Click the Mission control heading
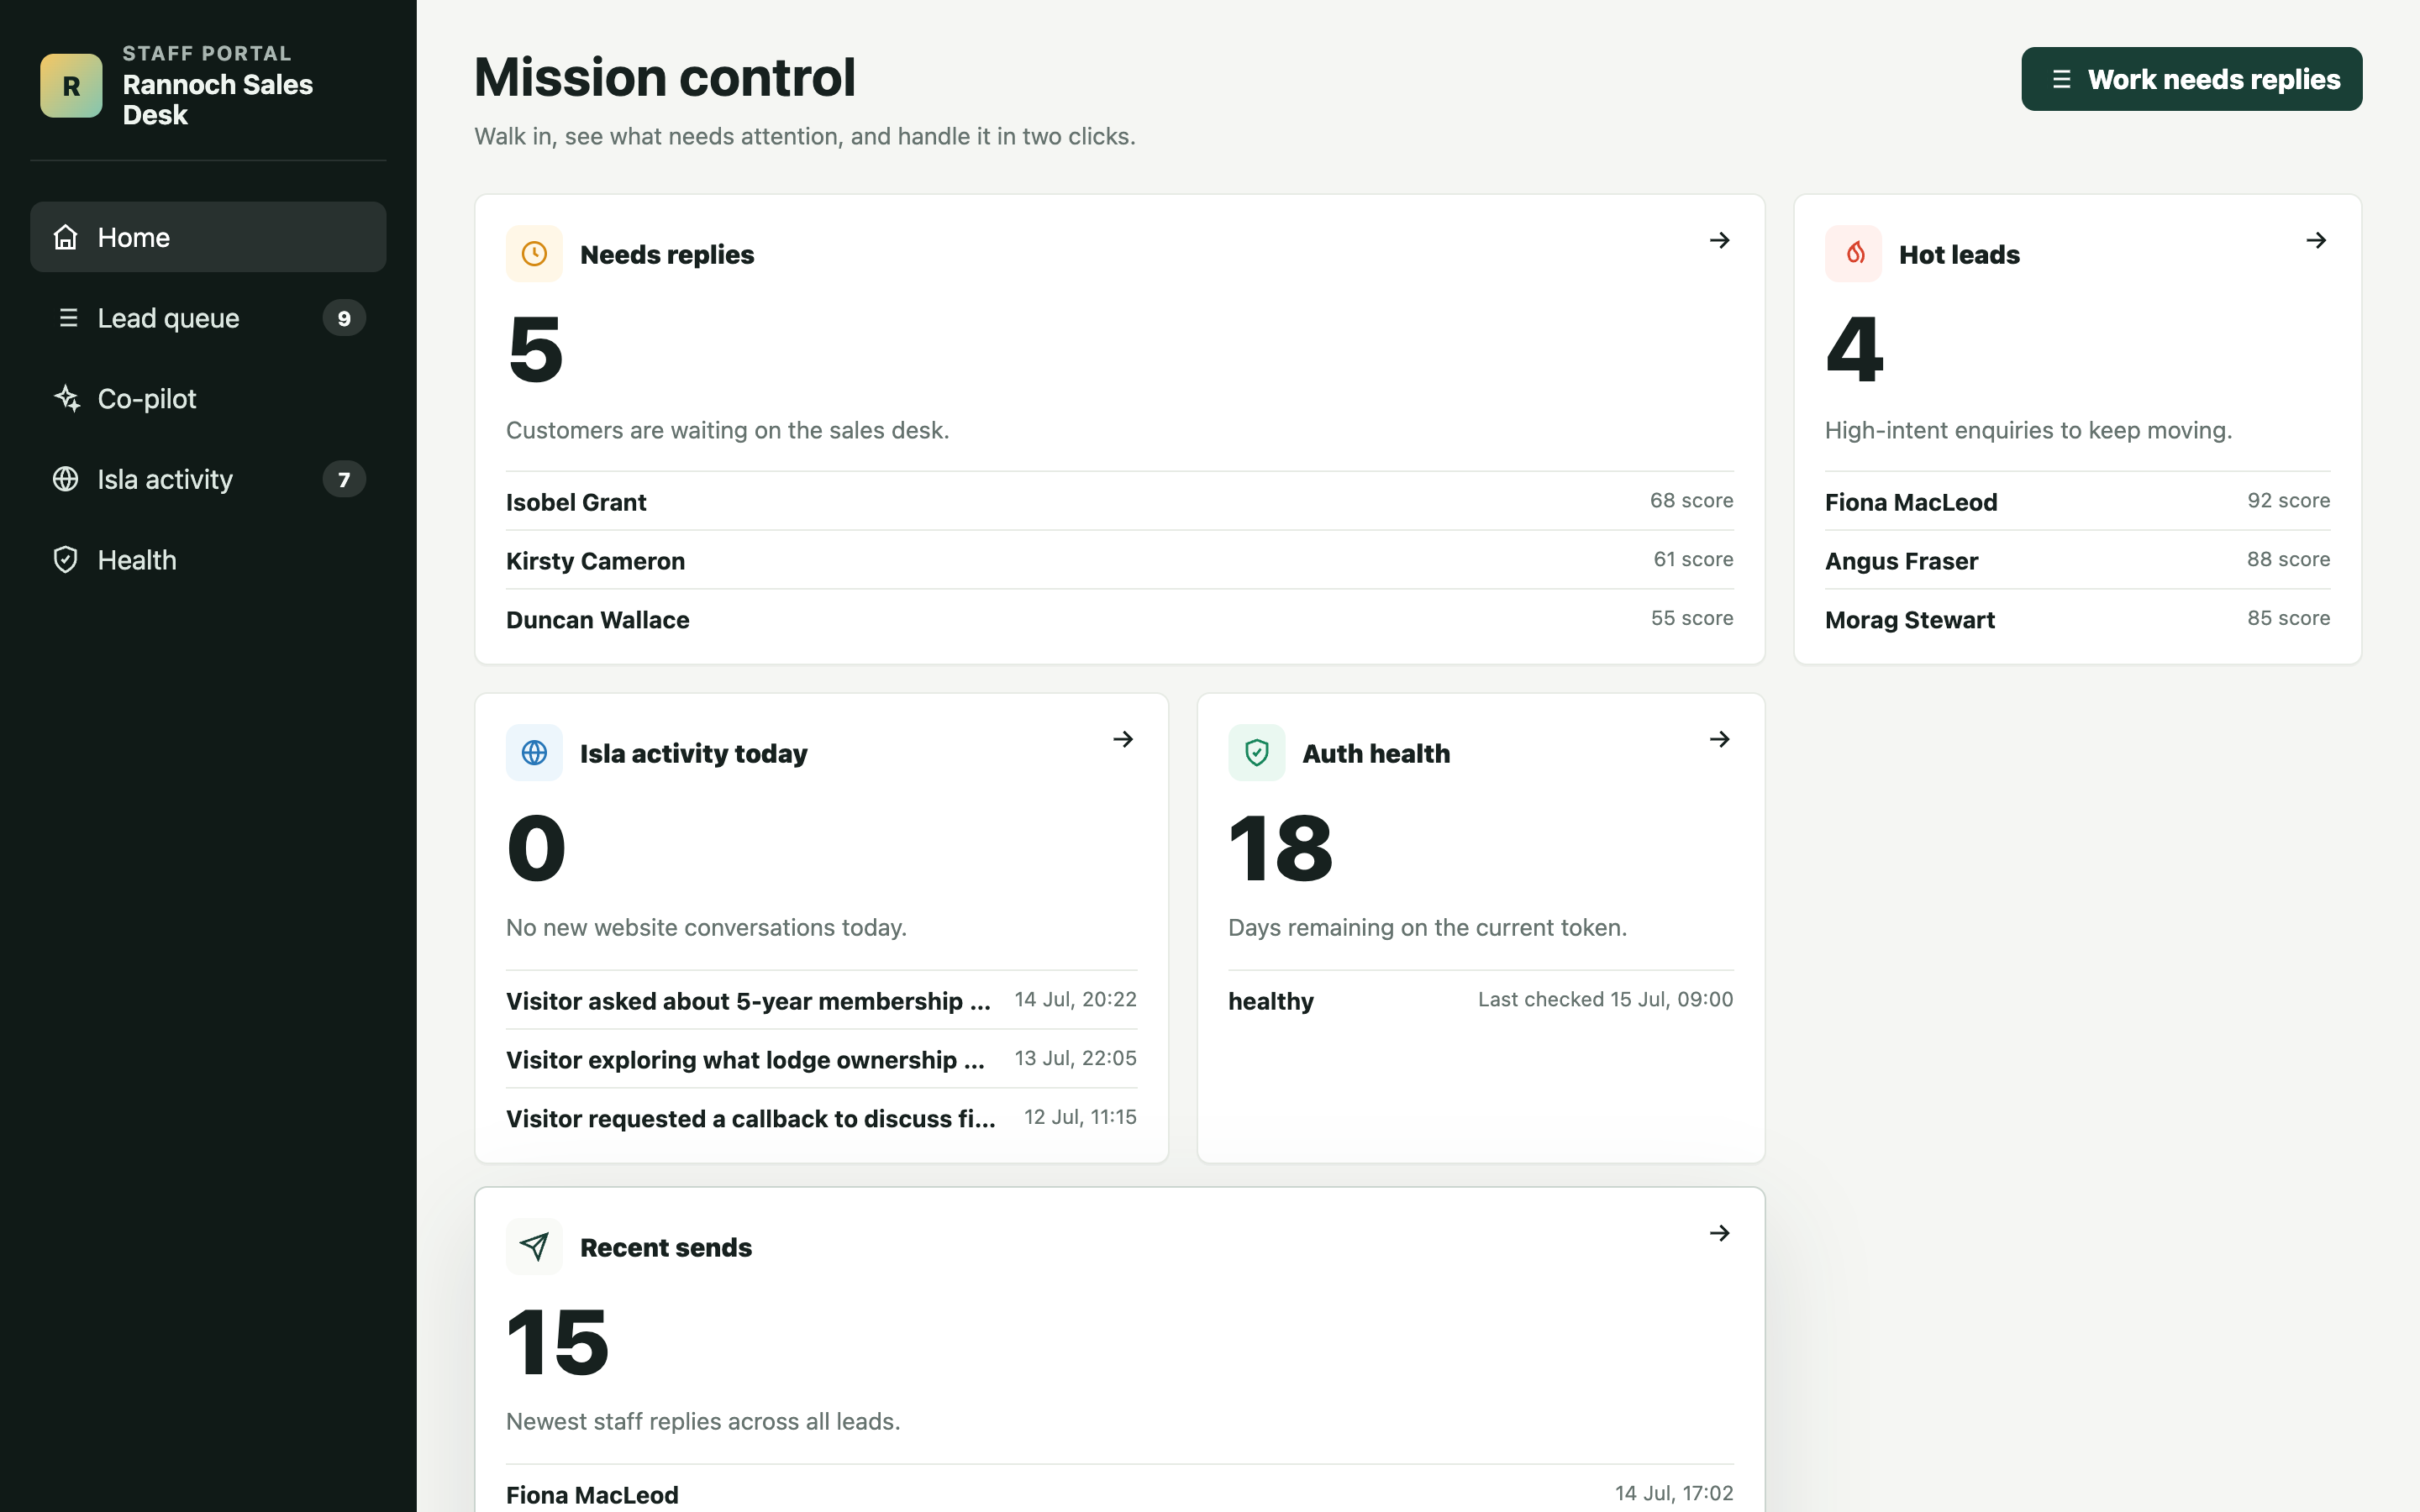The image size is (2420, 1512). pyautogui.click(x=665, y=77)
